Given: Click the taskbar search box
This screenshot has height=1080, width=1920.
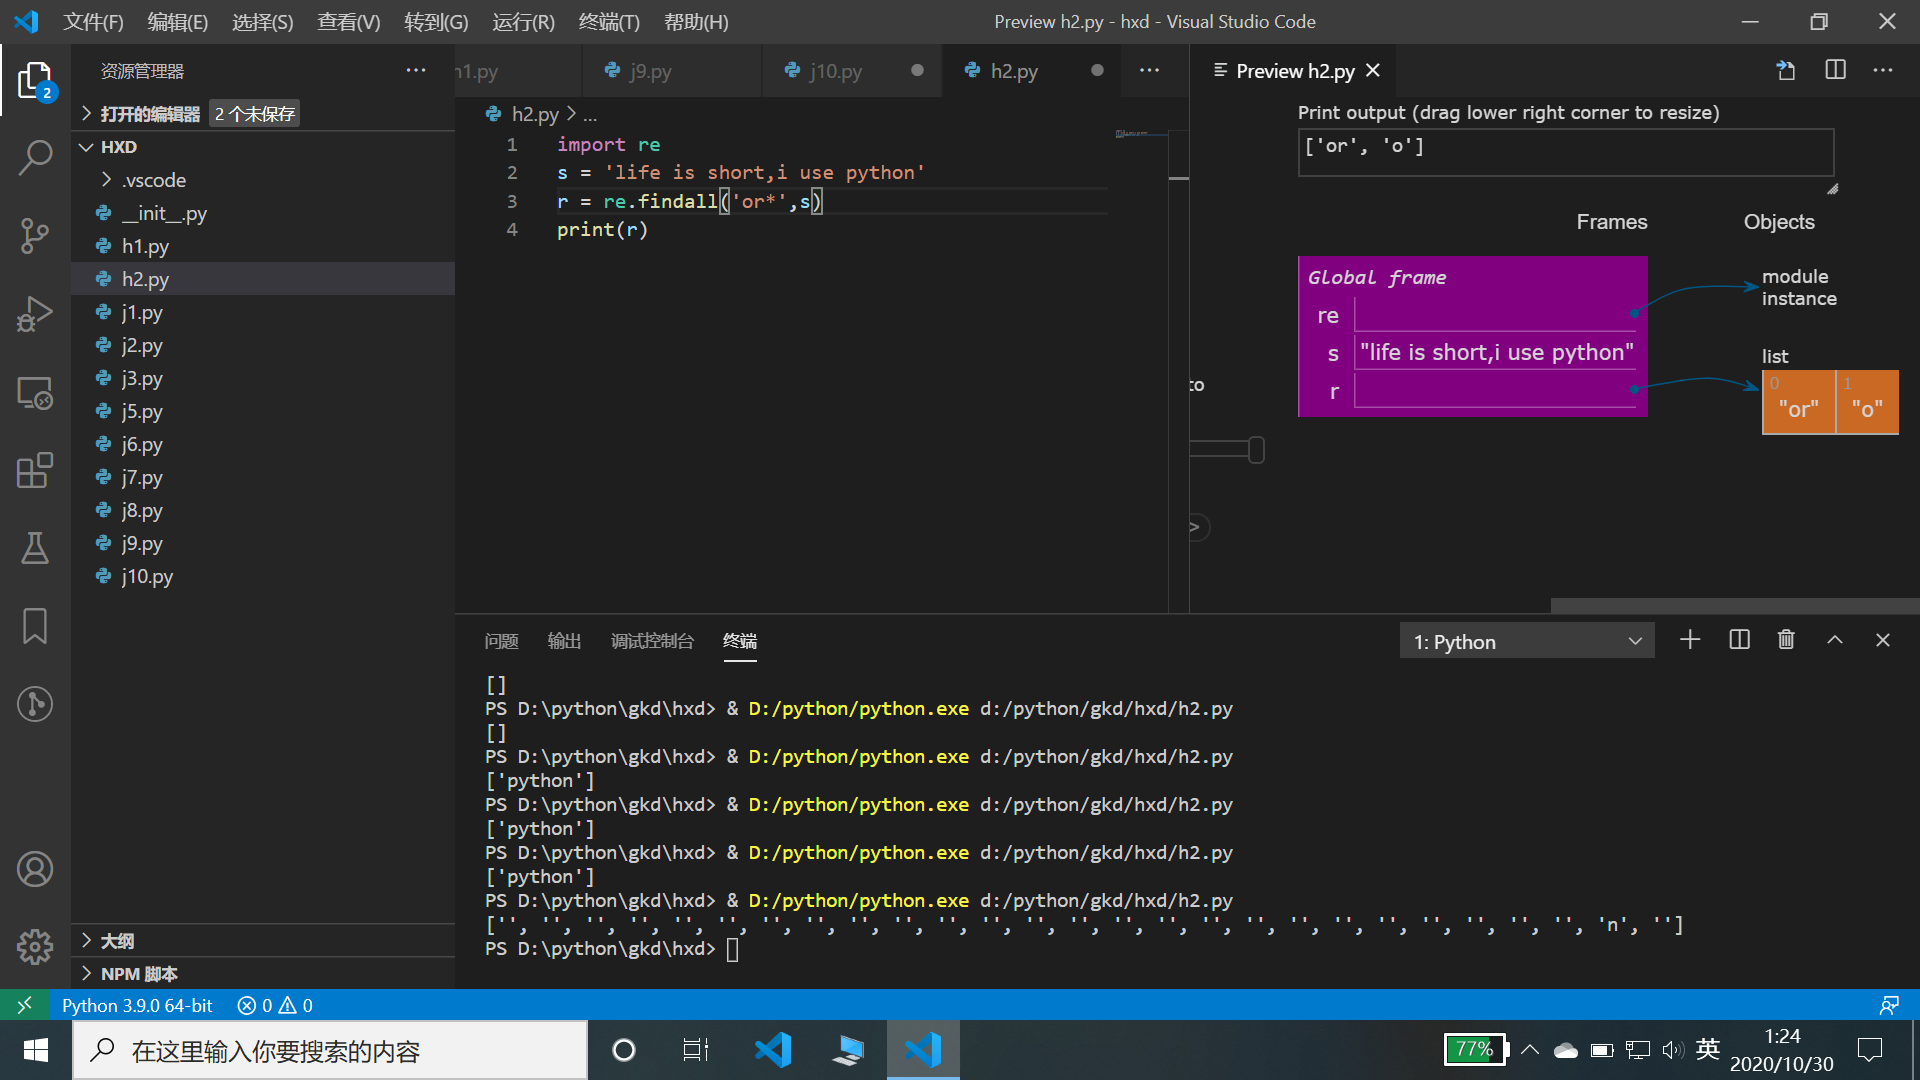Looking at the screenshot, I should (330, 1050).
